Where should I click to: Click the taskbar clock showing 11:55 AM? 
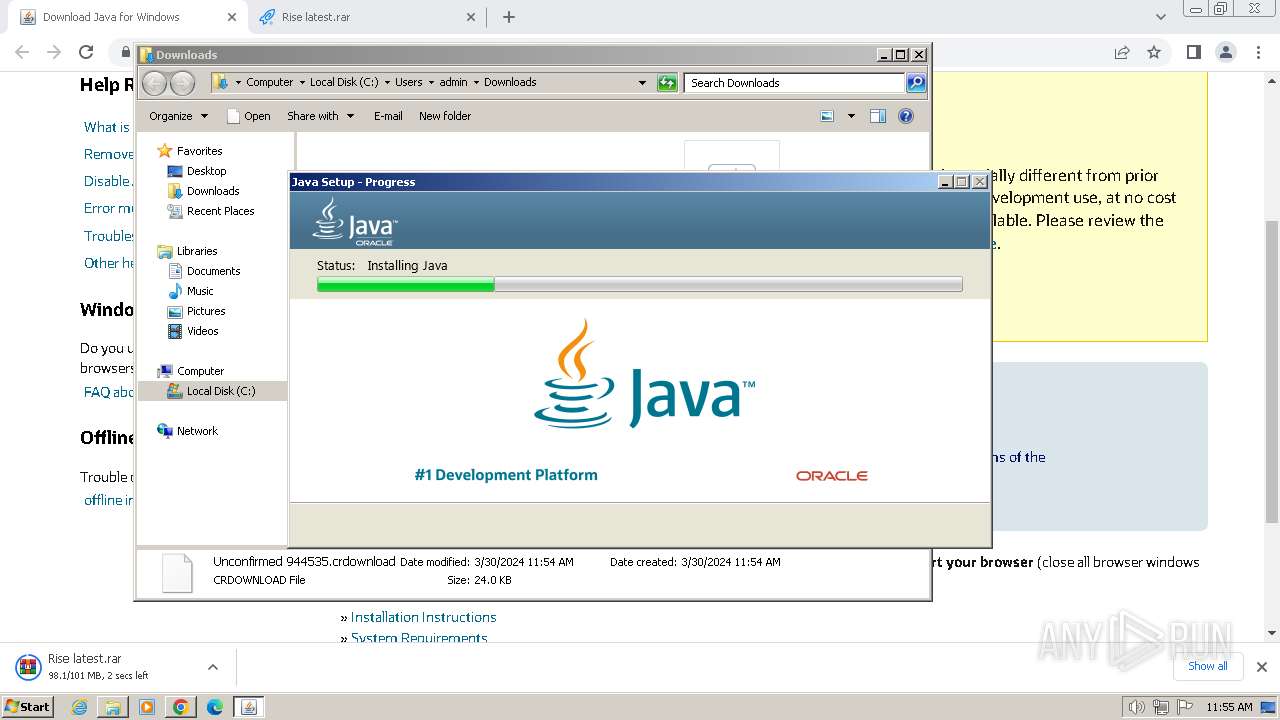point(1229,707)
